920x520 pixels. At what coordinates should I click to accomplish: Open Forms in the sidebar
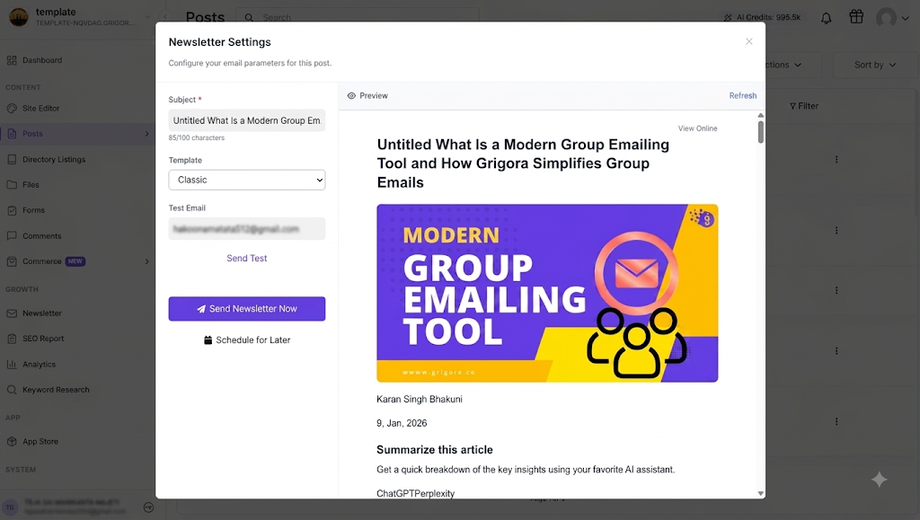tap(33, 210)
